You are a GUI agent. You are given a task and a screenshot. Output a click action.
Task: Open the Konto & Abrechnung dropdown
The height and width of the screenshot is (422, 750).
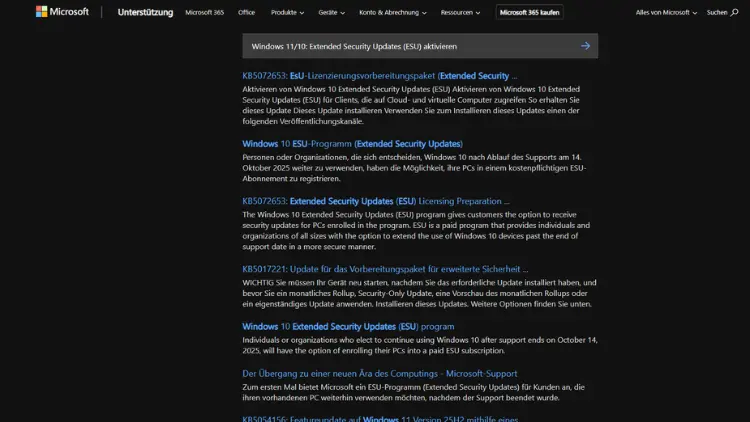[x=393, y=12]
